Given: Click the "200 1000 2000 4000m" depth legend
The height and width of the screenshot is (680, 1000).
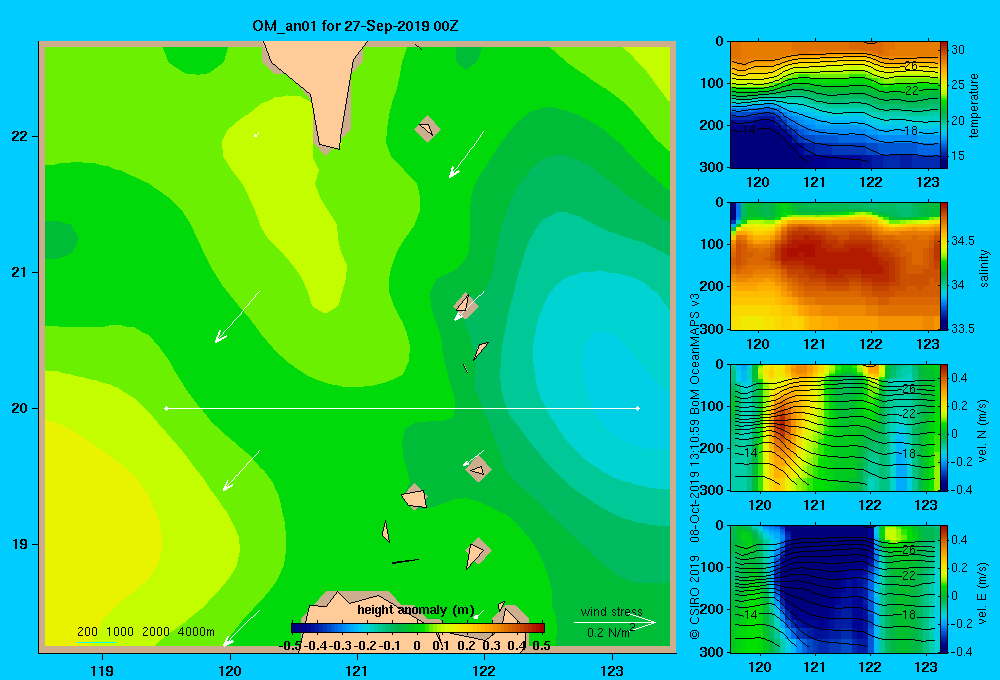Looking at the screenshot, I should (146, 632).
